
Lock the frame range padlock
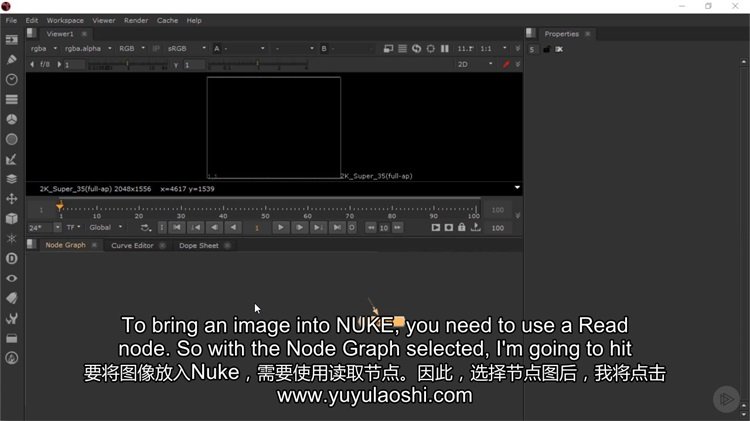click(x=462, y=227)
